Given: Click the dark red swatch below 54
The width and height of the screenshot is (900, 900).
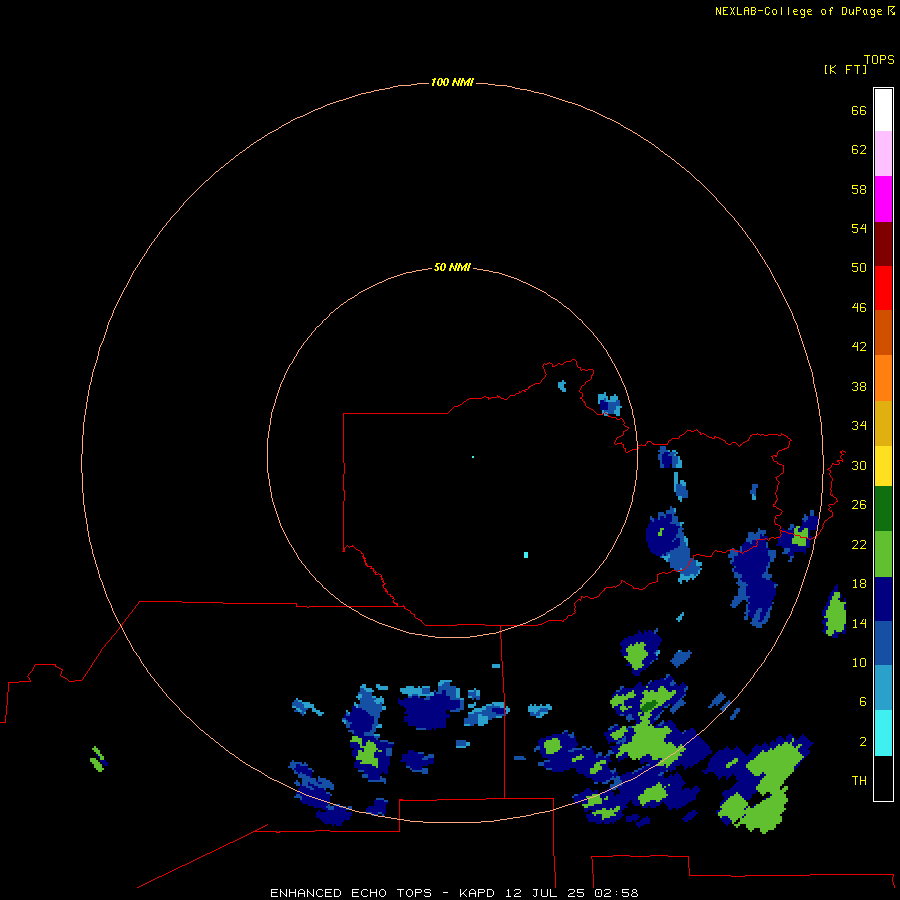Looking at the screenshot, I should click(x=883, y=243).
